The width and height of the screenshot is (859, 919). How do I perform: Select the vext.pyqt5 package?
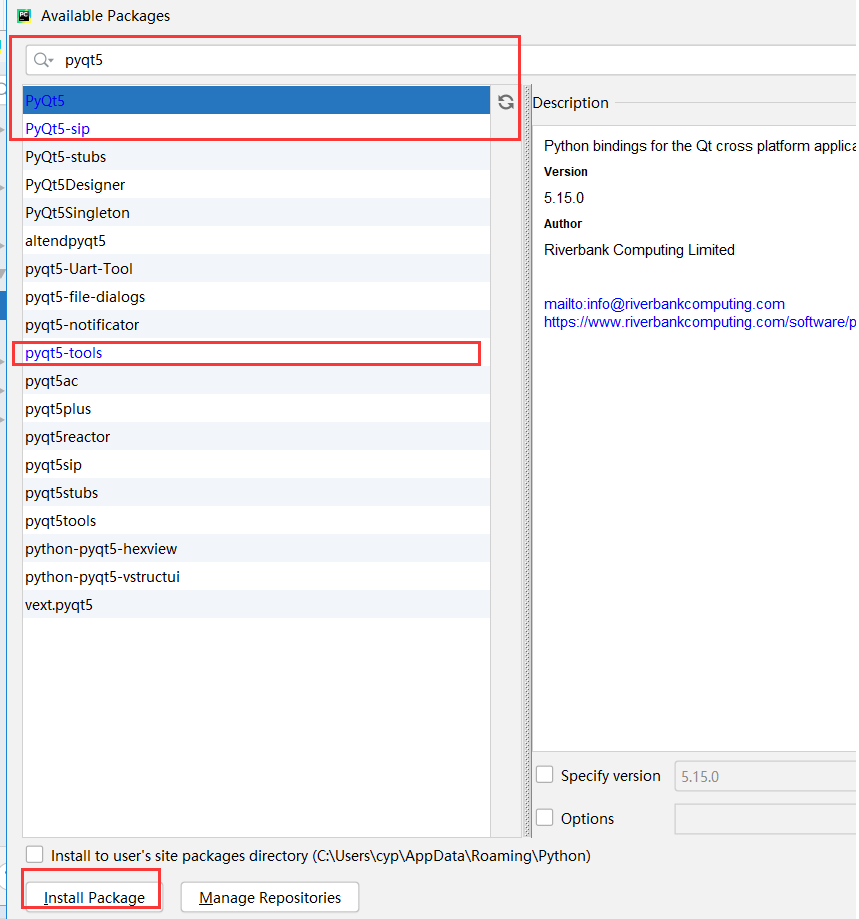(x=257, y=605)
